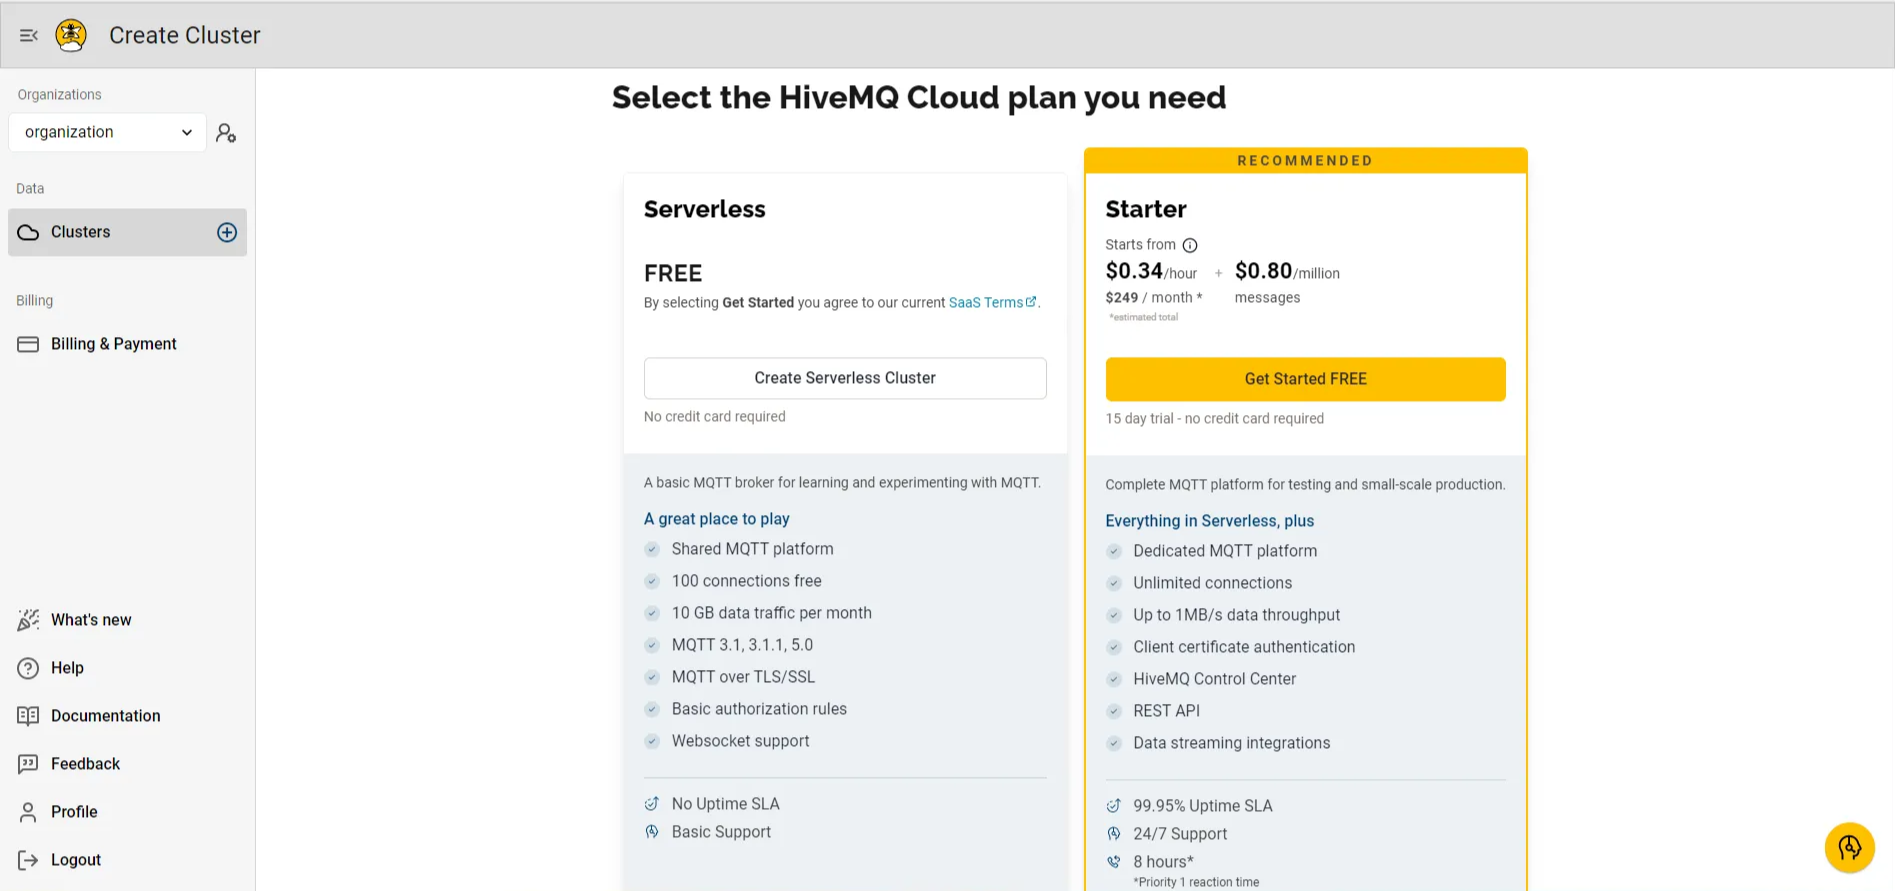
Task: Click "Basic authorization rules" feature
Action: (759, 709)
